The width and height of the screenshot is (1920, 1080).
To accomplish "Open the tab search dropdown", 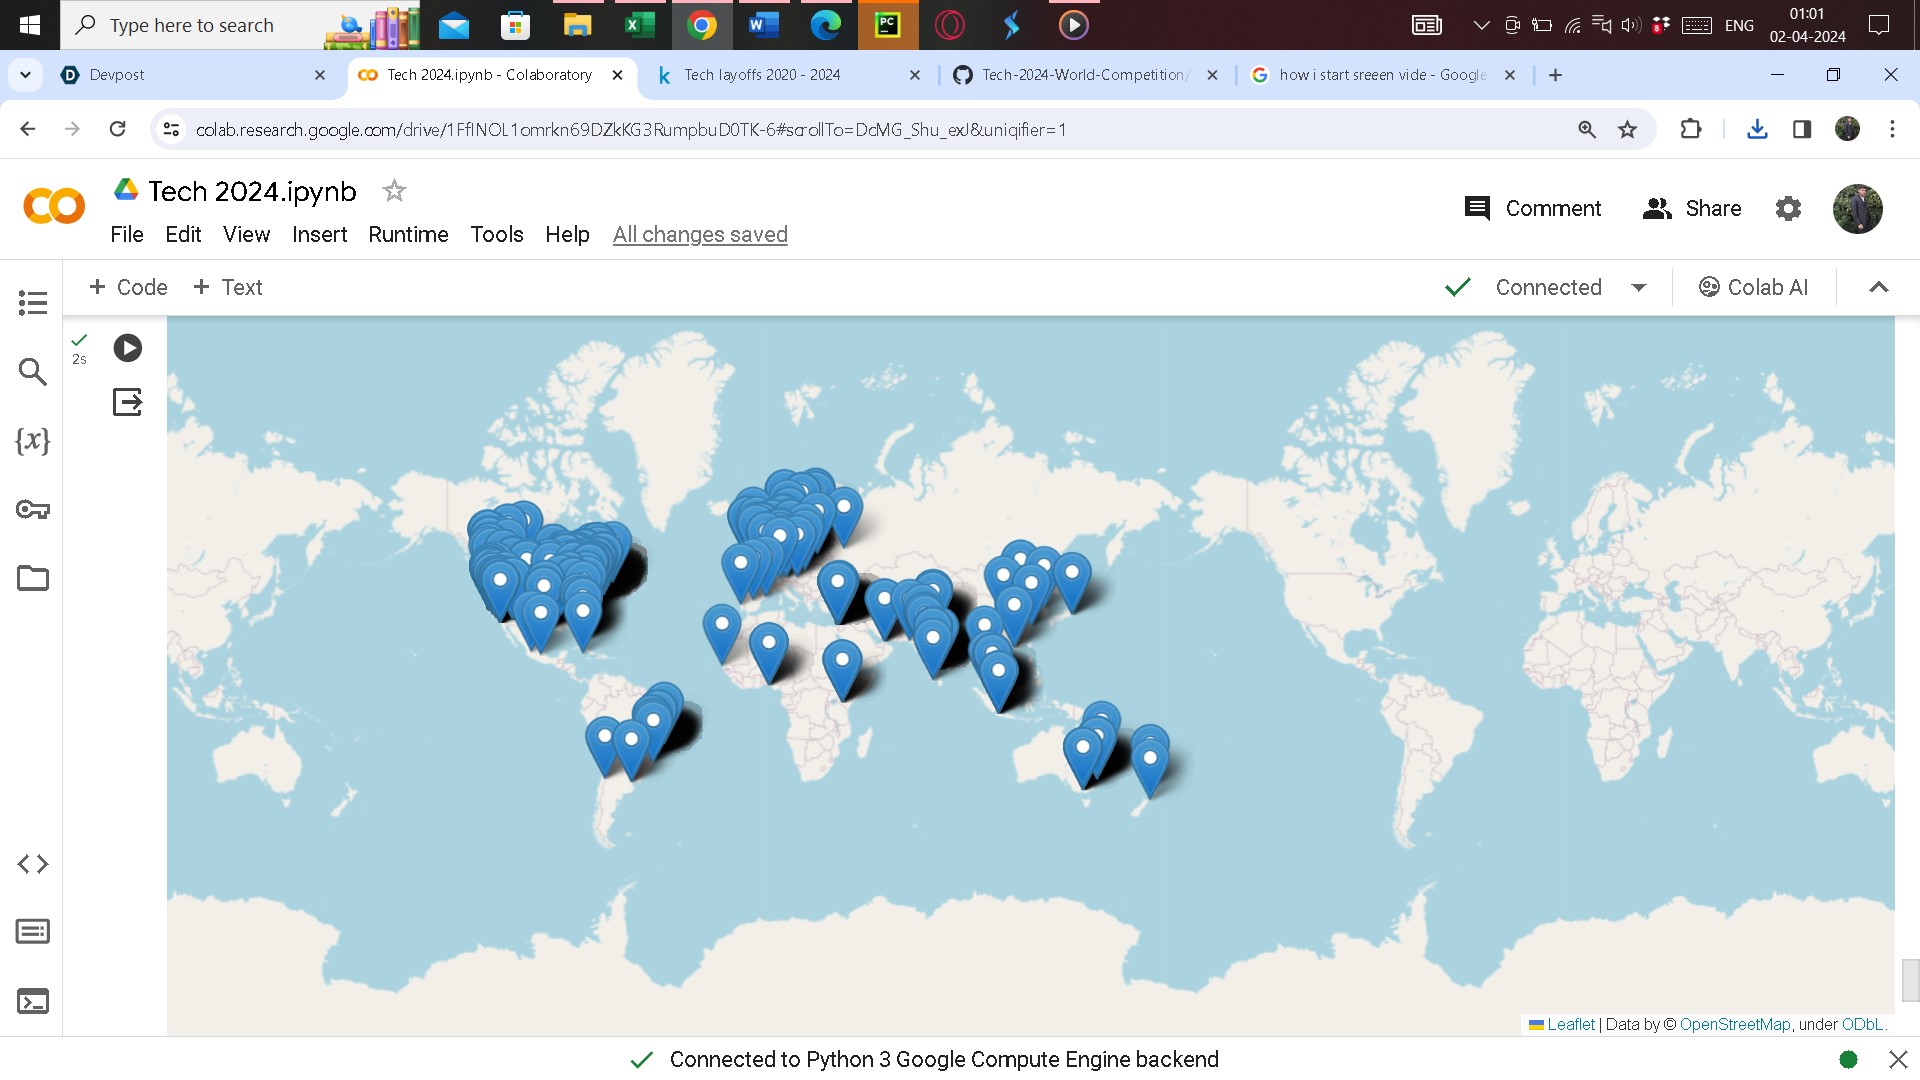I will (25, 75).
